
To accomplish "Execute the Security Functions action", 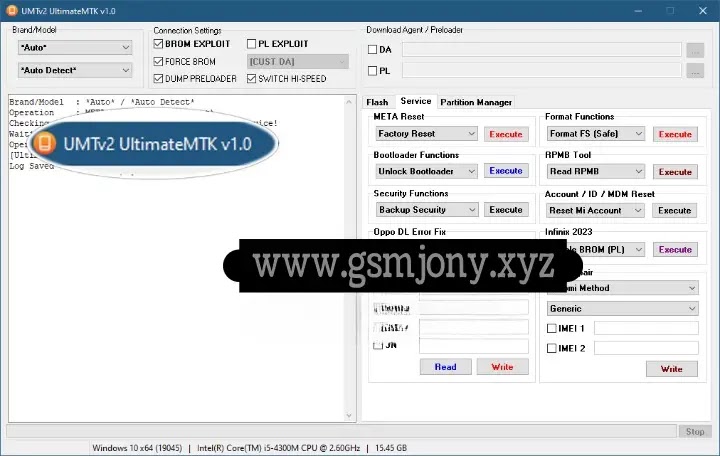I will click(506, 209).
